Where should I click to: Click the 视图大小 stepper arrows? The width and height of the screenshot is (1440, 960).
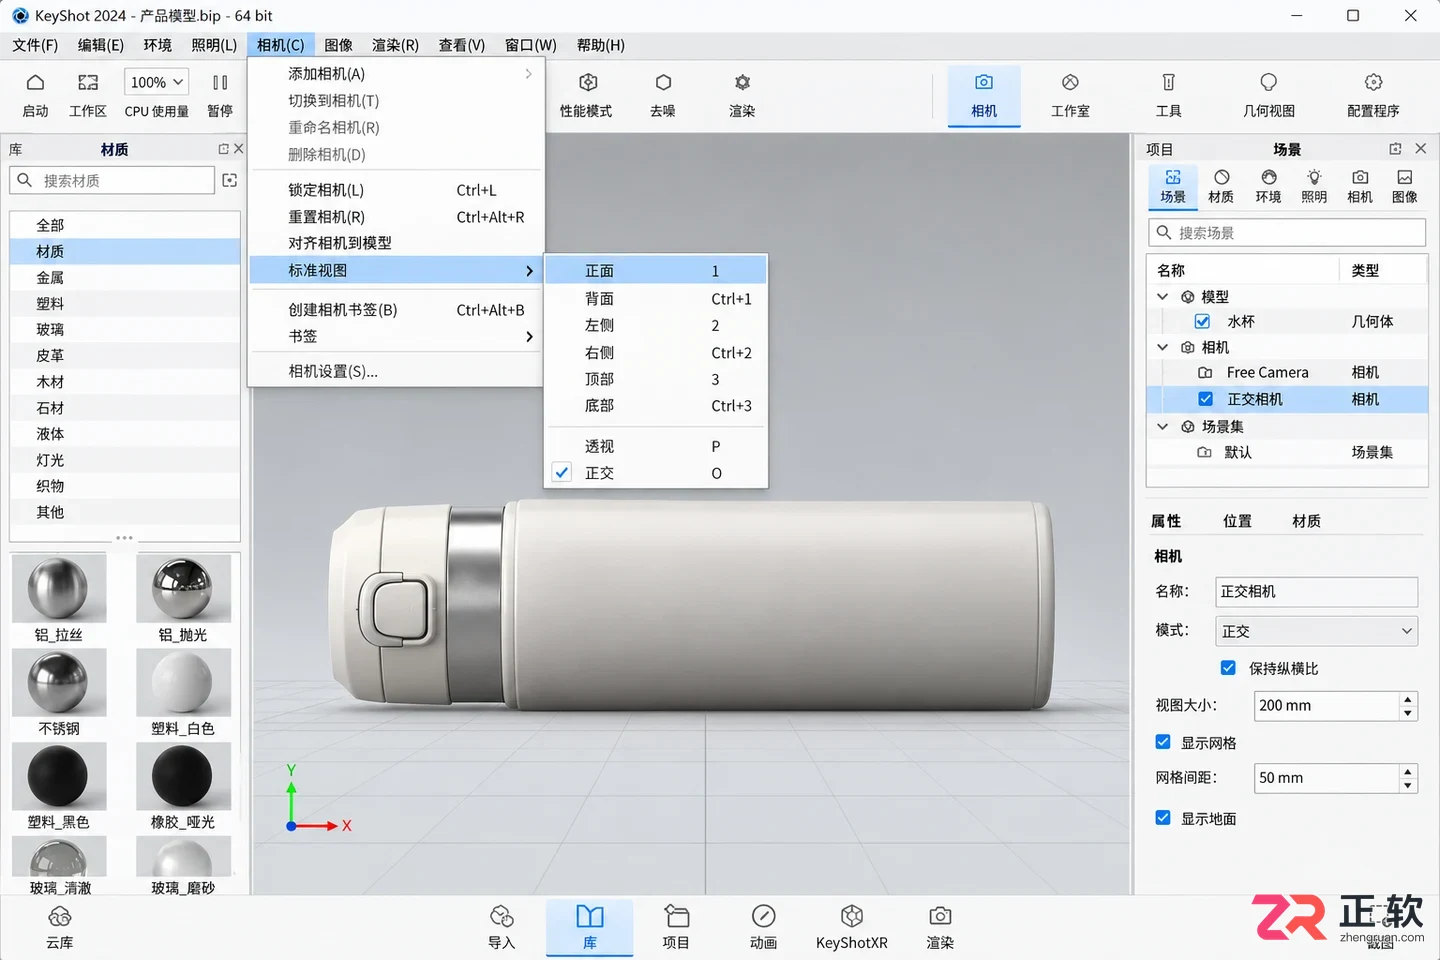[1408, 706]
